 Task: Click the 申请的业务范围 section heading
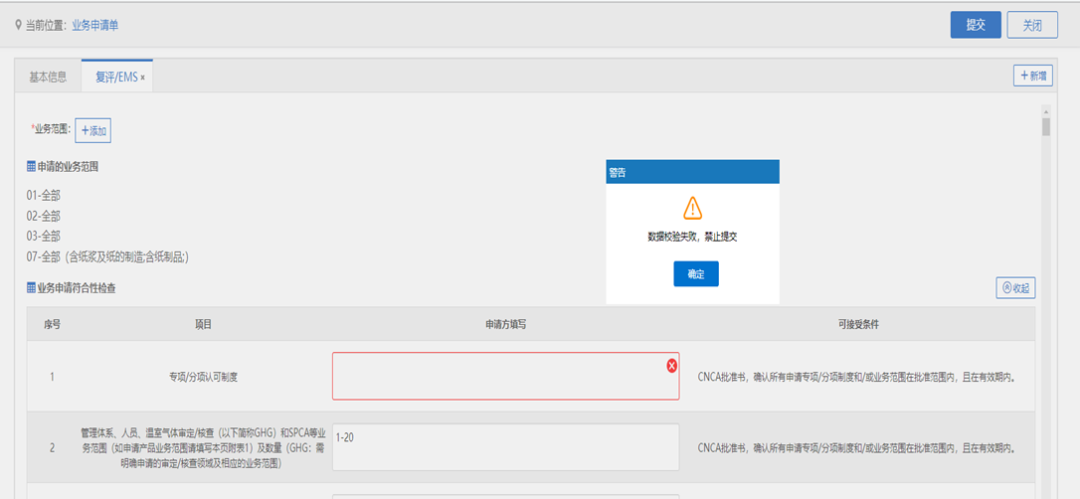(68, 166)
